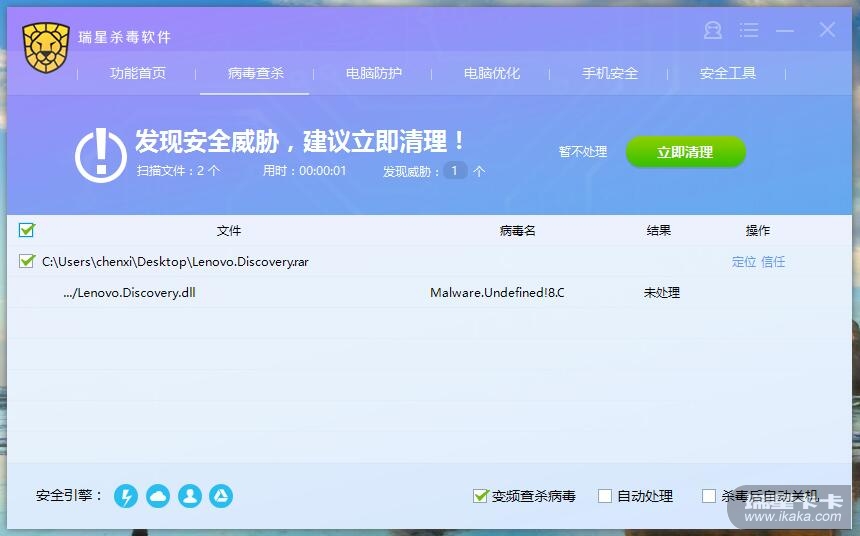Open the main menu list icon
Image resolution: width=860 pixels, height=536 pixels.
[749, 30]
